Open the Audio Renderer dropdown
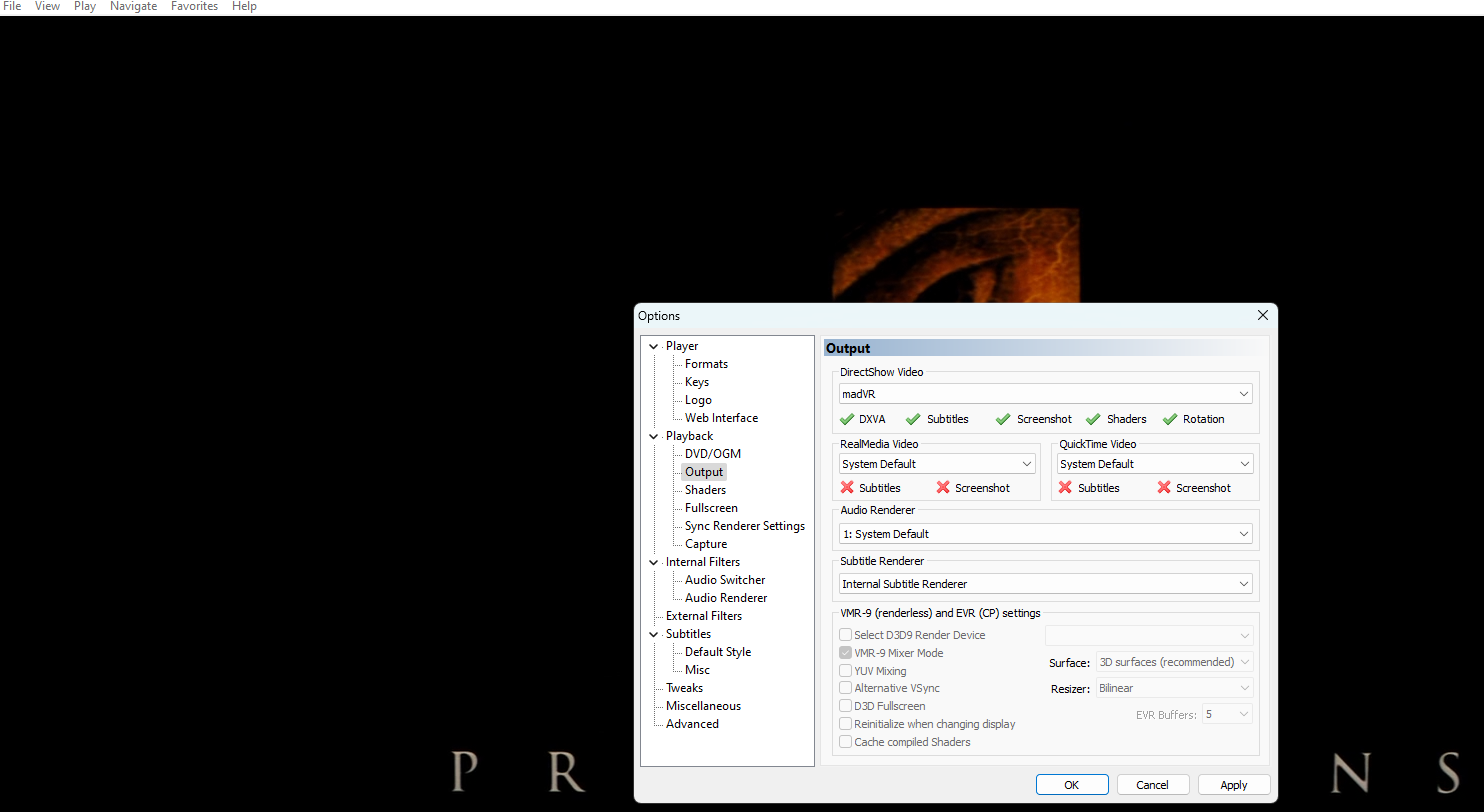This screenshot has height=812, width=1484. tap(1045, 534)
